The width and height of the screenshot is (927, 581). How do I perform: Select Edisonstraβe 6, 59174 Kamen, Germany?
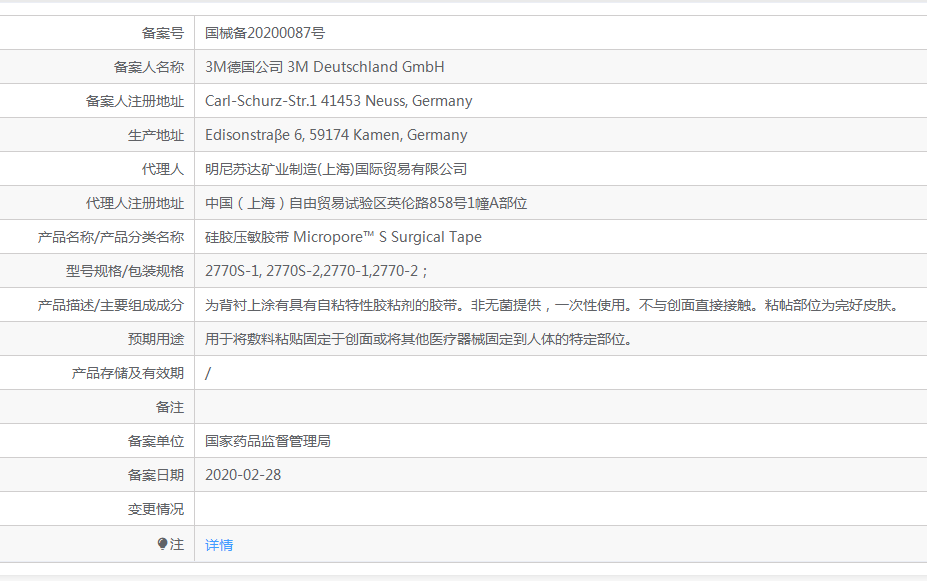[336, 135]
